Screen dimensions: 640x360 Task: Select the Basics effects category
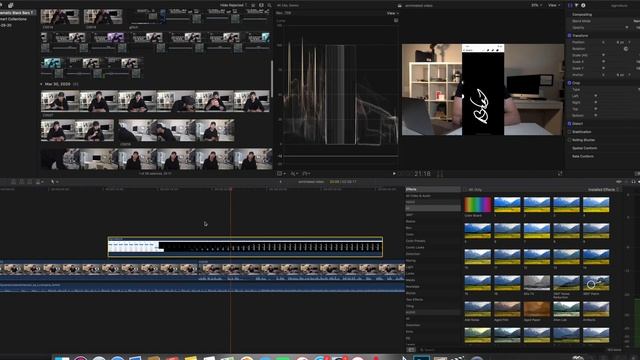coord(410,221)
